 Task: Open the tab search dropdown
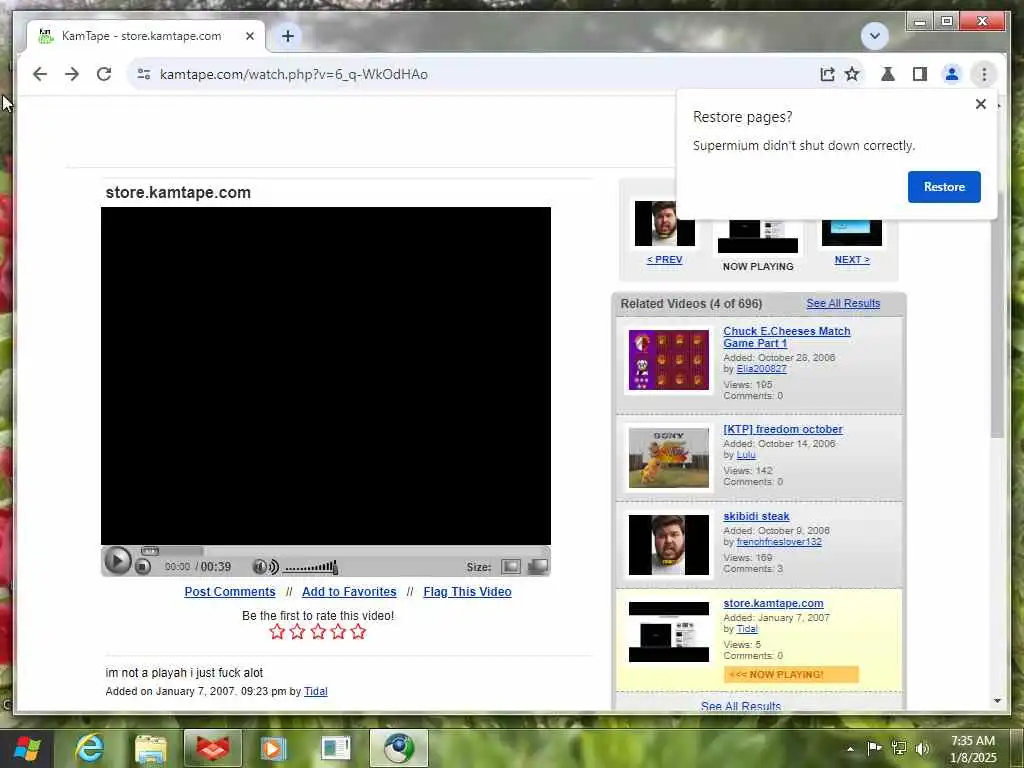click(874, 36)
